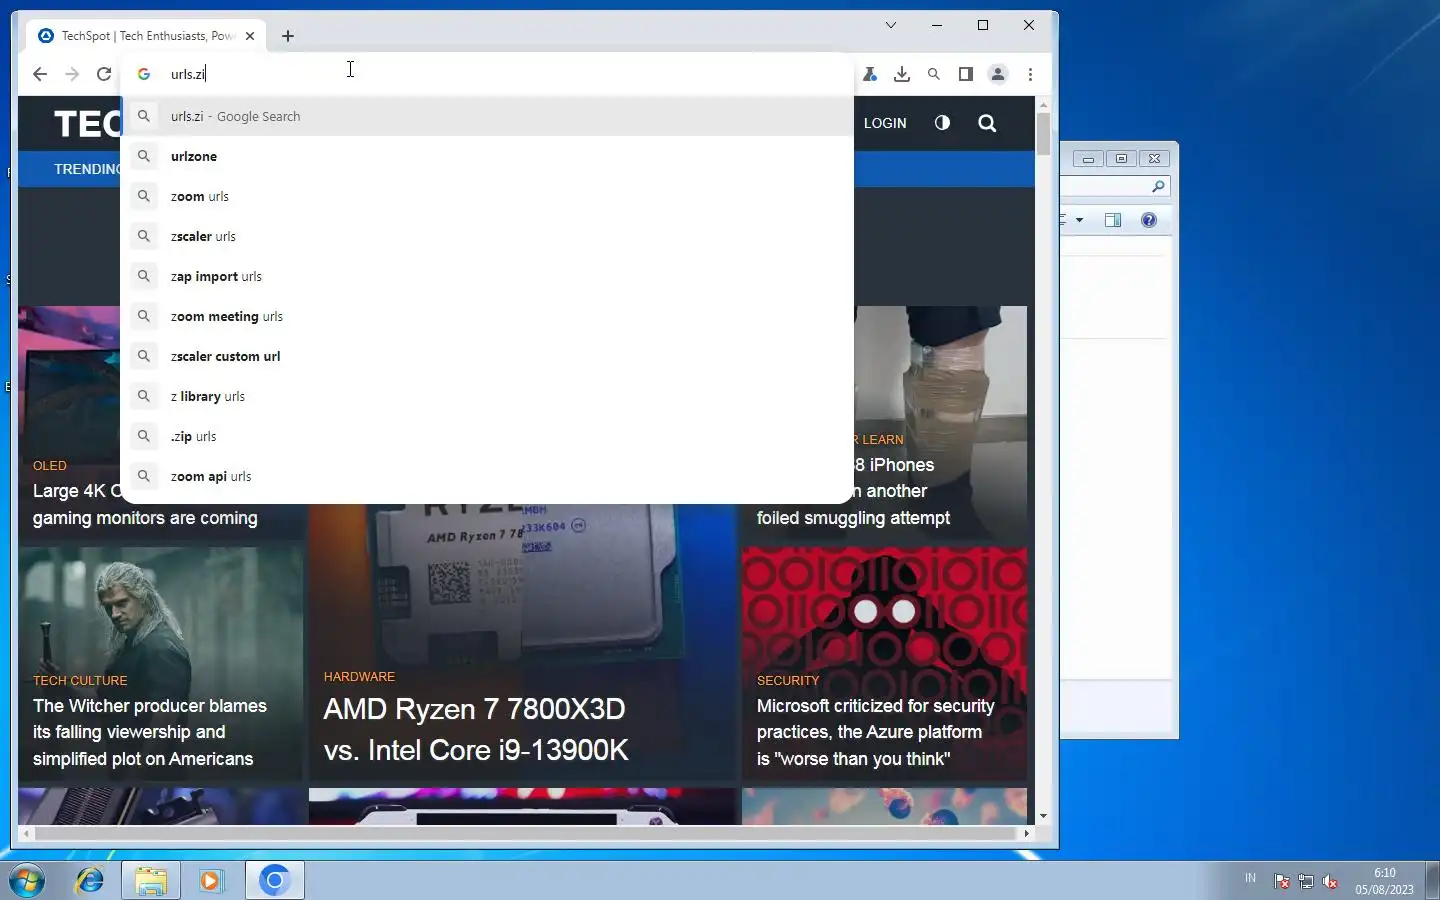Screen dimensions: 1440x900
Task: Click the muted volume tray icon
Action: coord(1330,881)
